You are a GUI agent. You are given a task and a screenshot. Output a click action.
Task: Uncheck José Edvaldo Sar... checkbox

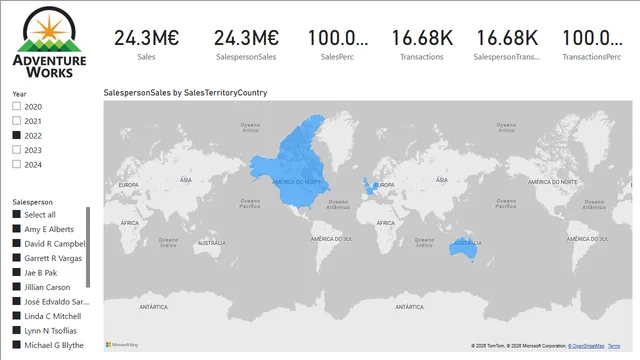pos(16,301)
